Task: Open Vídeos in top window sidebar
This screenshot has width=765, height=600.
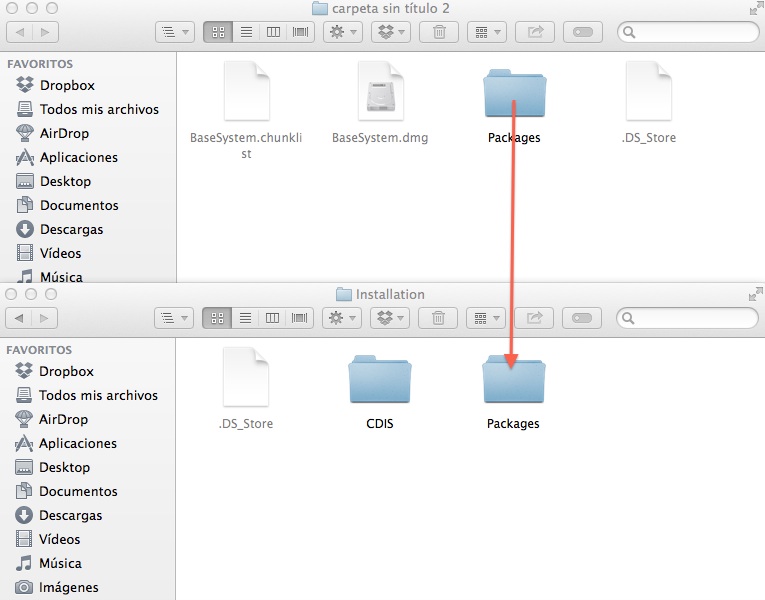Action: [48, 253]
